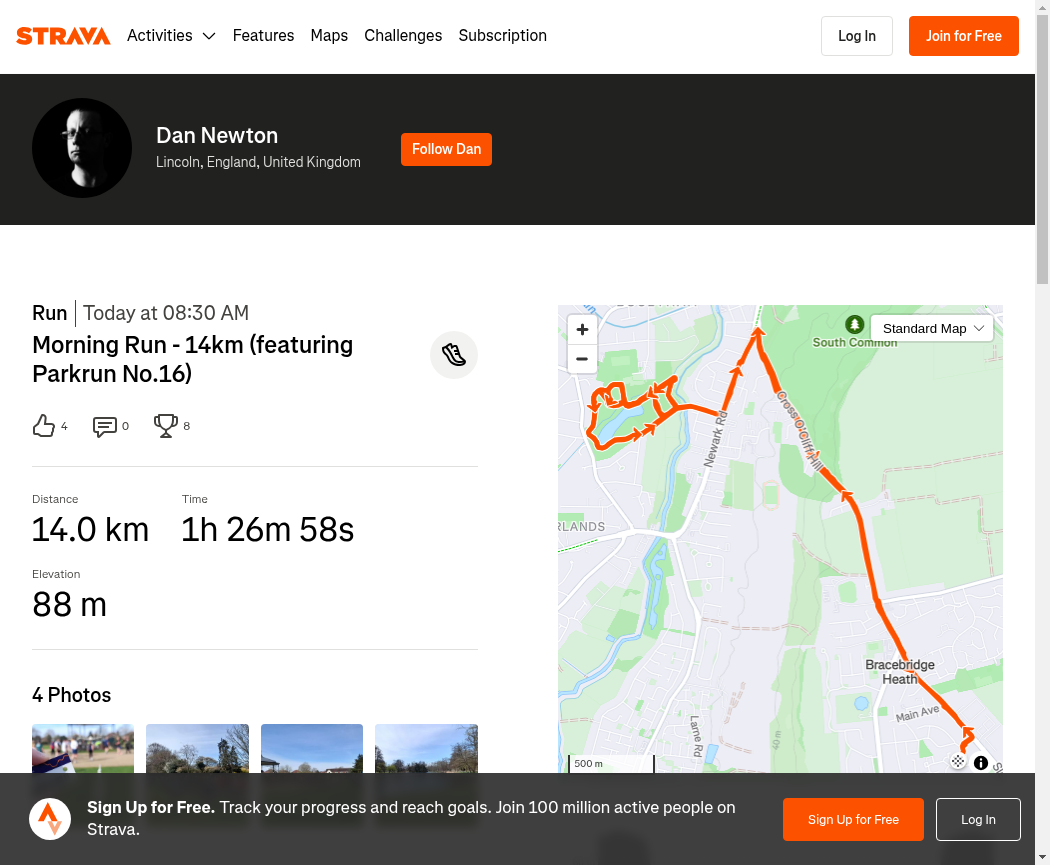Zoom in on the map
The height and width of the screenshot is (865, 1050).
click(x=582, y=329)
